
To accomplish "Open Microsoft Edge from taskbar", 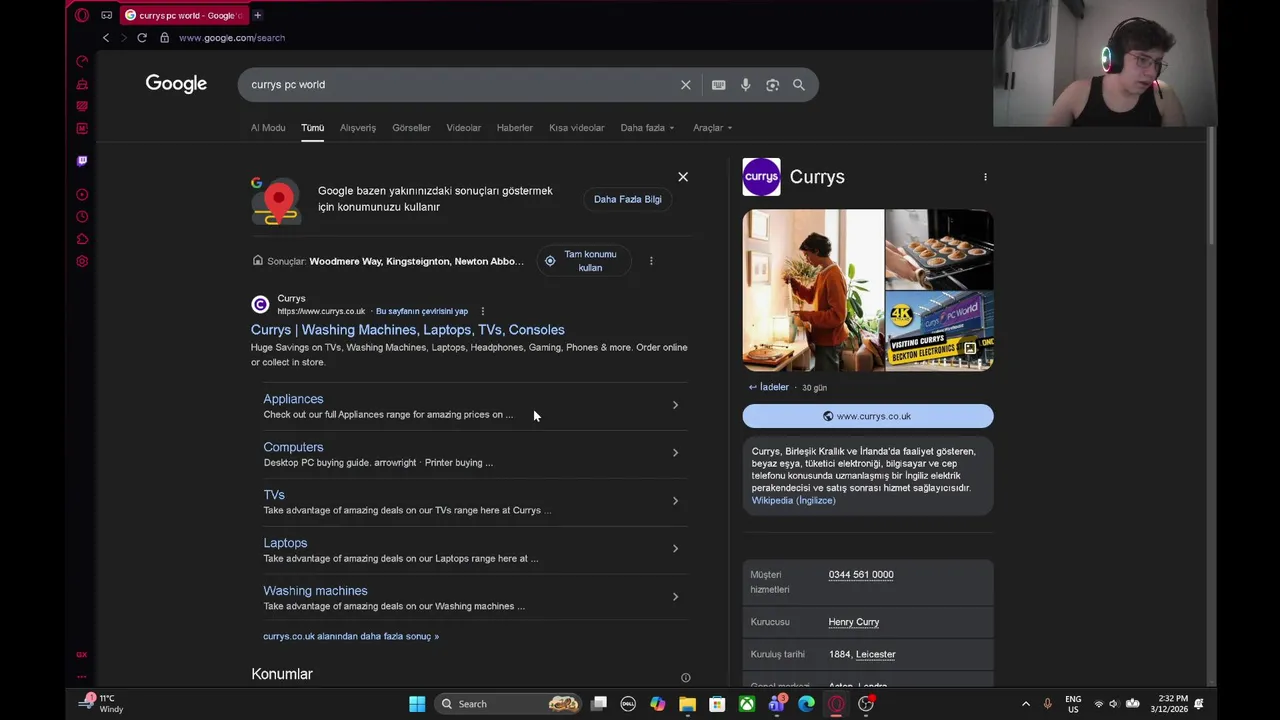I will pyautogui.click(x=806, y=704).
